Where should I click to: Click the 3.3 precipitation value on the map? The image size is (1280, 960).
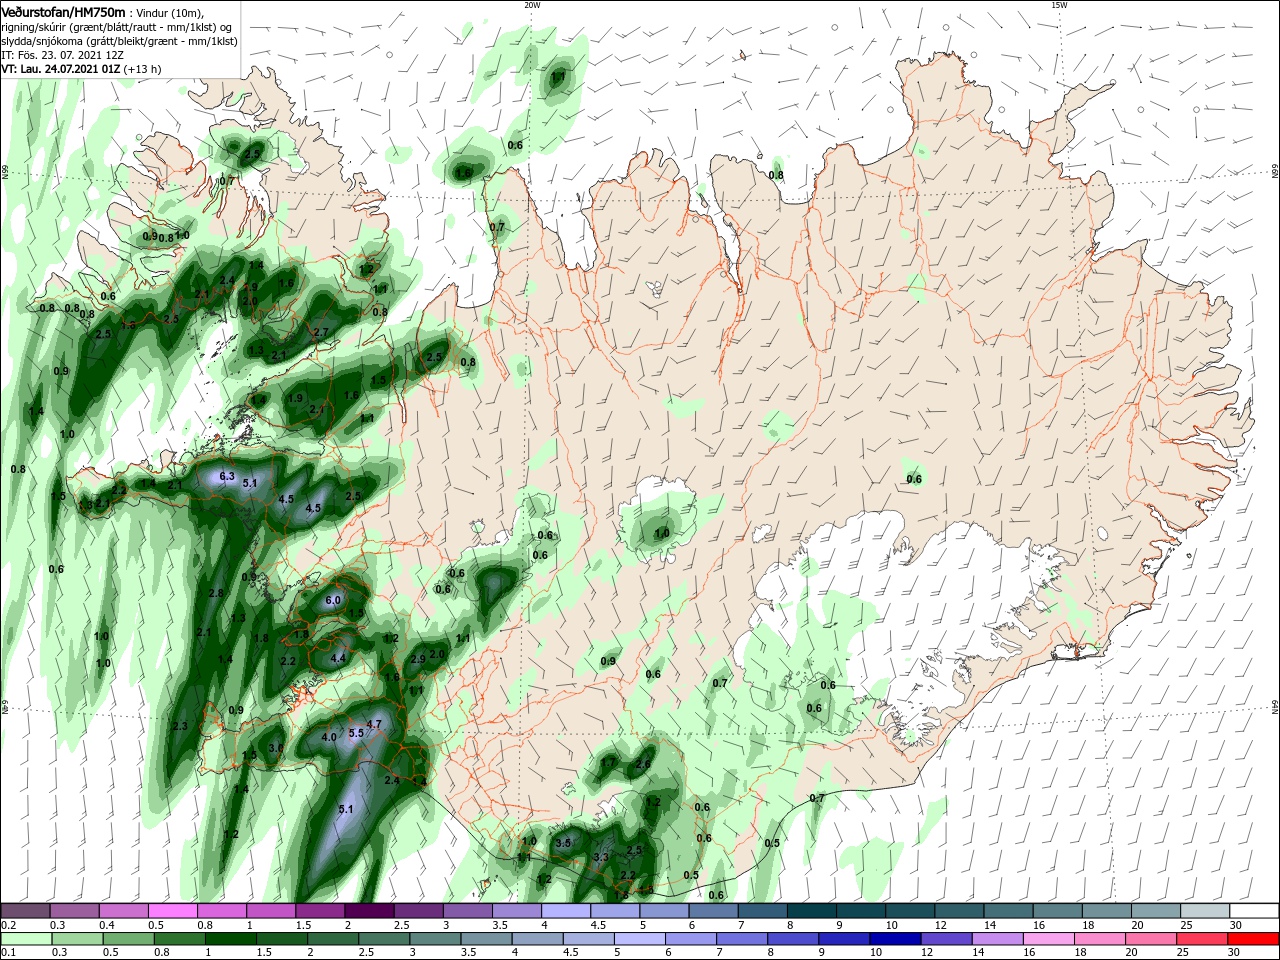click(601, 857)
